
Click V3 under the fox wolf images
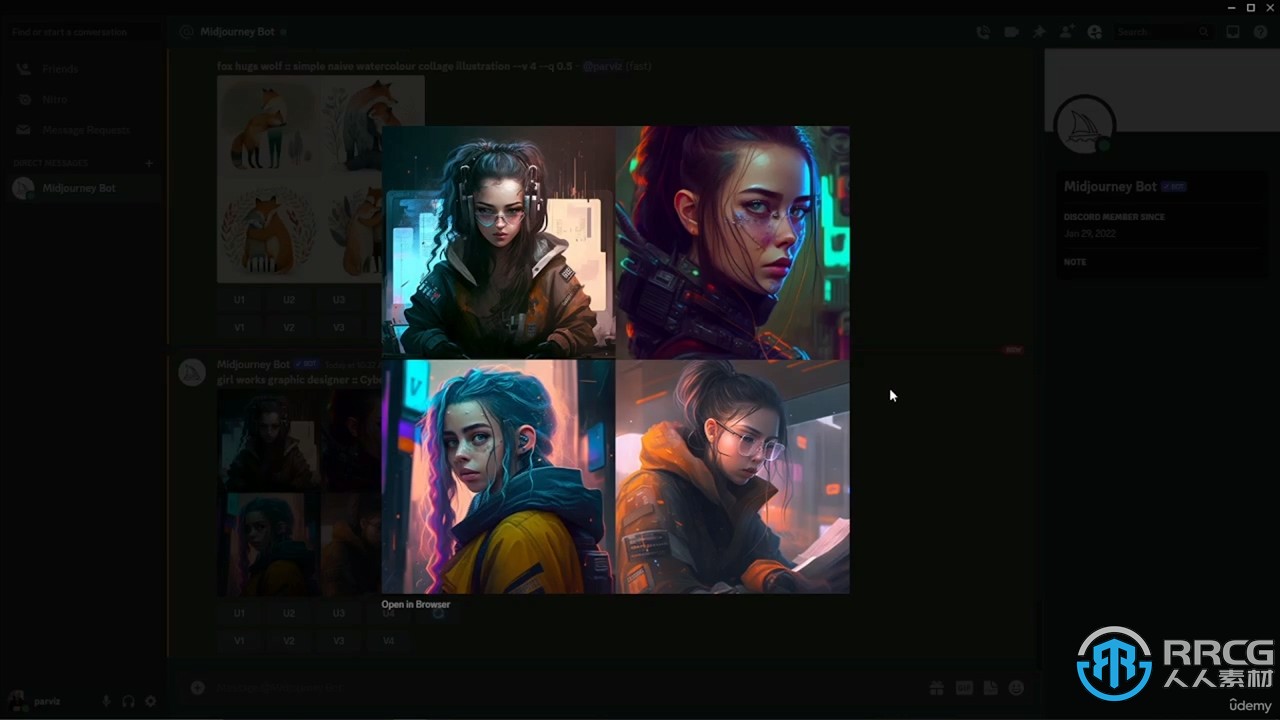339,327
